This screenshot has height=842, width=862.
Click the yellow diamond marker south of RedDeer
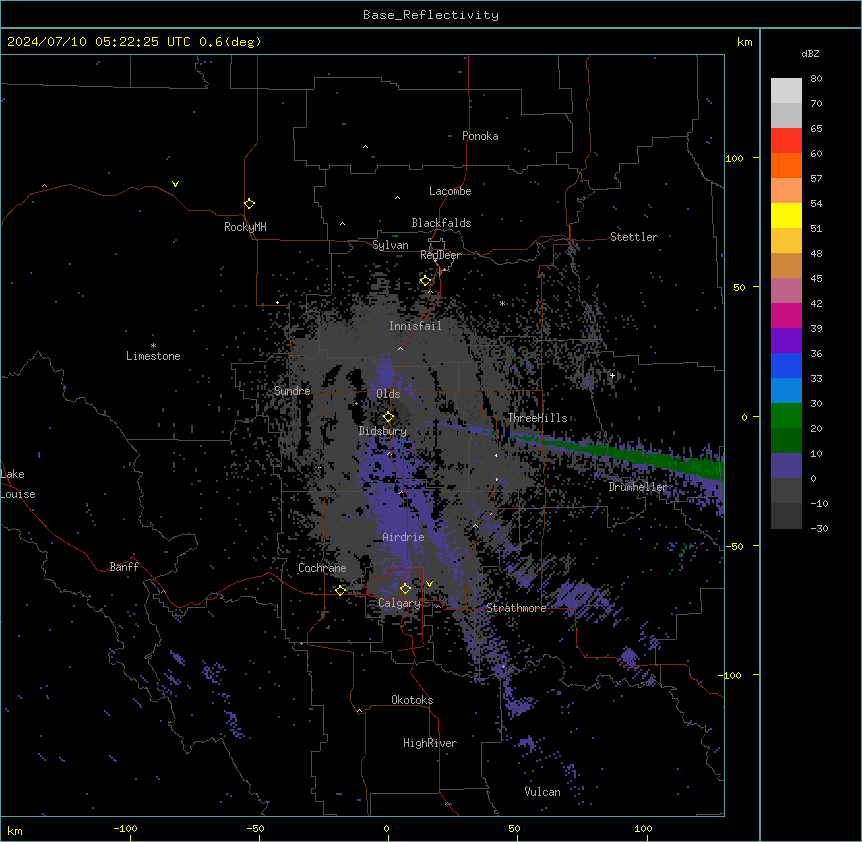(425, 281)
